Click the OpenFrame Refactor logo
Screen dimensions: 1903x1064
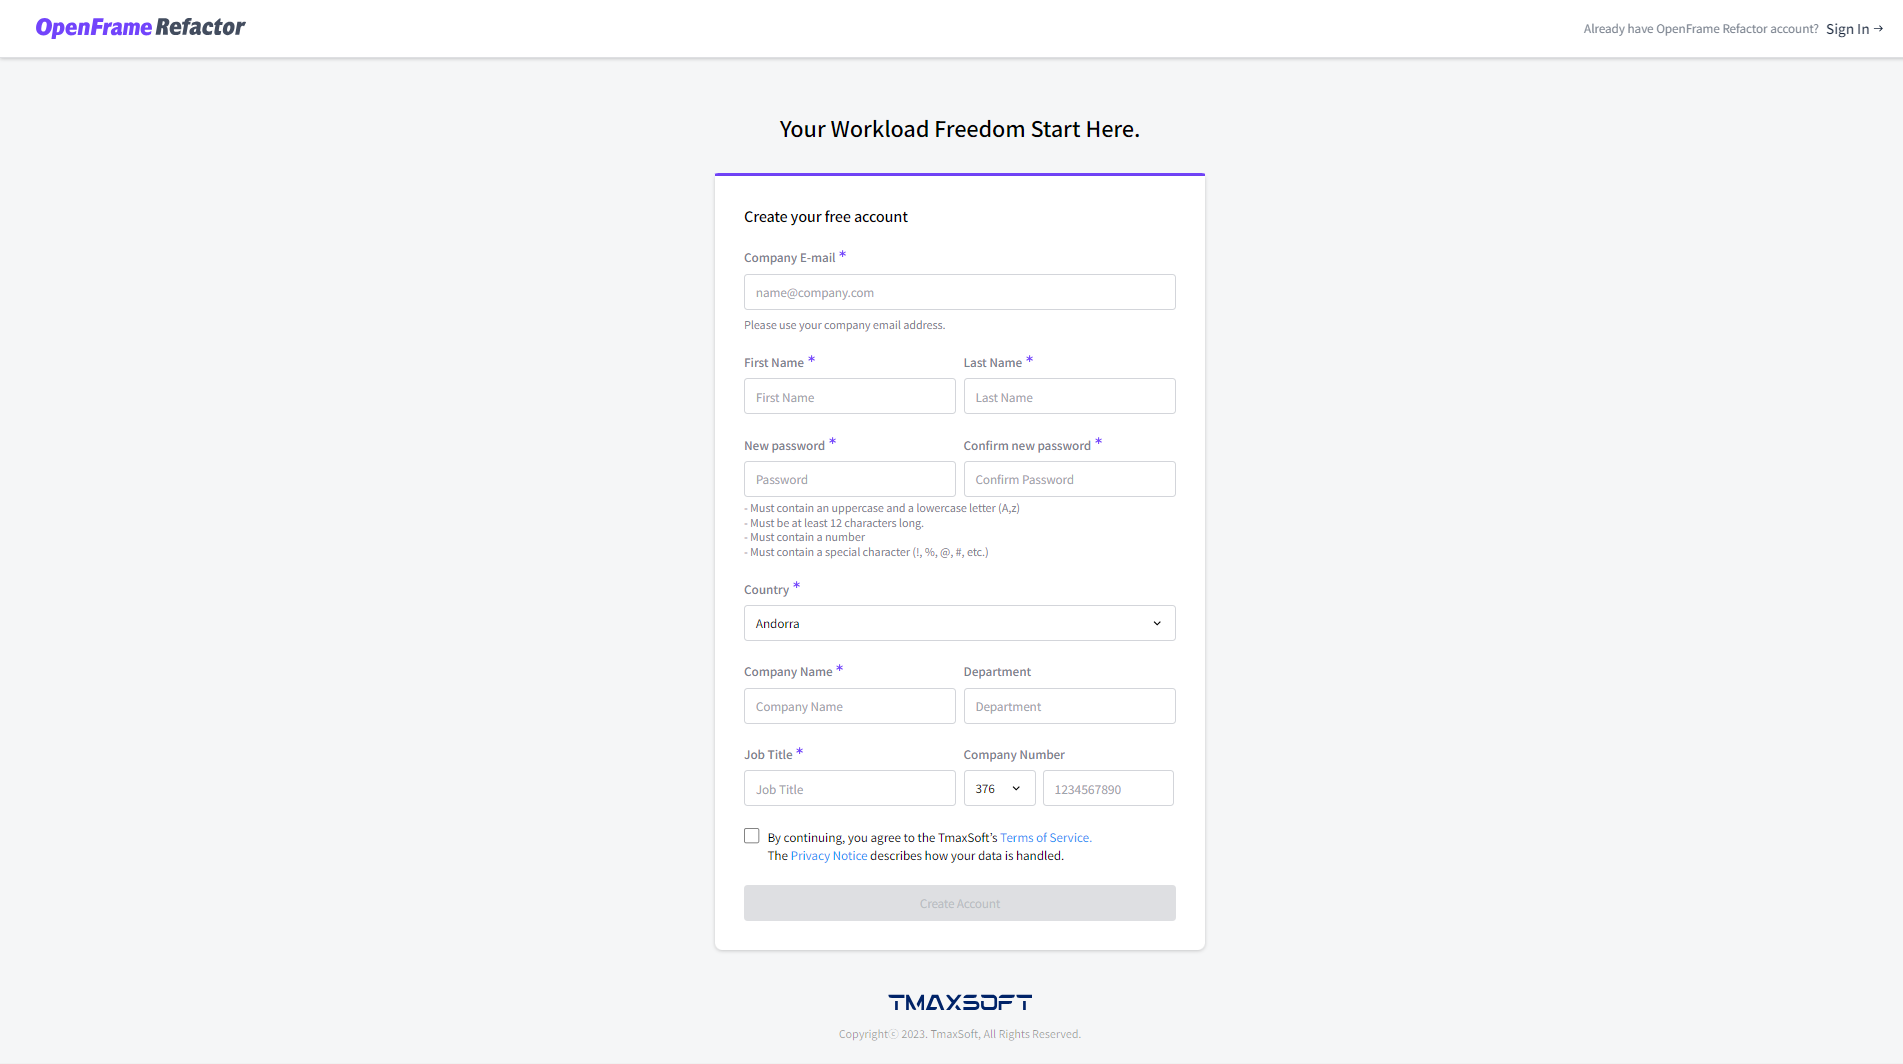coord(139,27)
